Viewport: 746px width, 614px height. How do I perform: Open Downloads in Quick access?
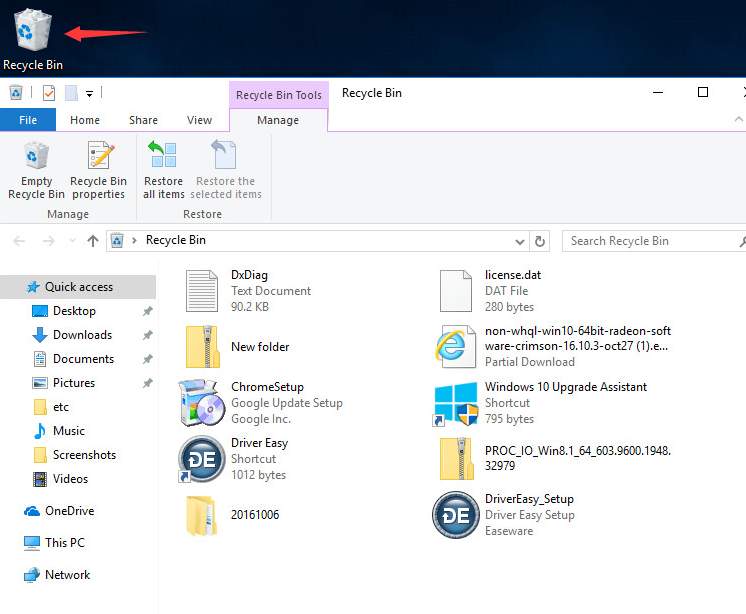(x=83, y=335)
